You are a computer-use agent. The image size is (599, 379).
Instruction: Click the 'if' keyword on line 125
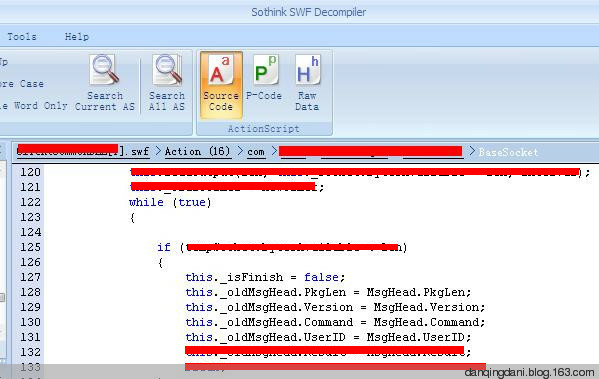coord(164,247)
